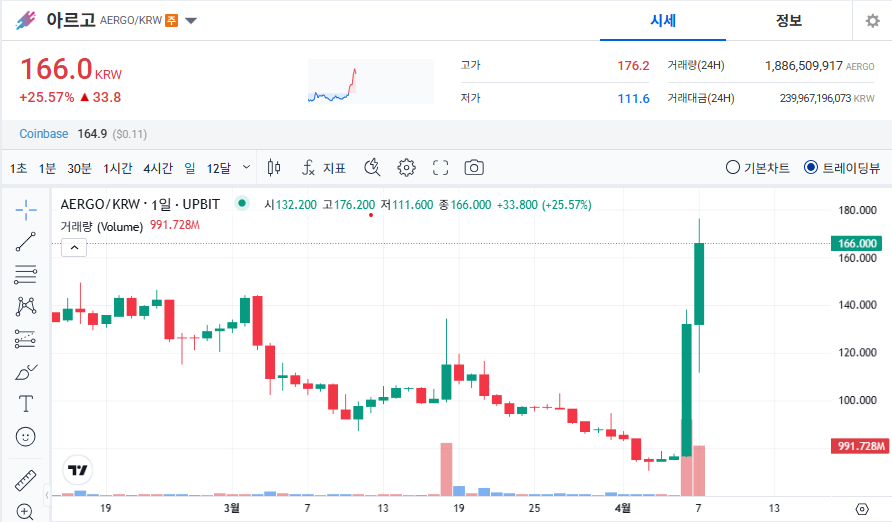
Task: Select the 12달 timeframe
Action: tap(218, 168)
